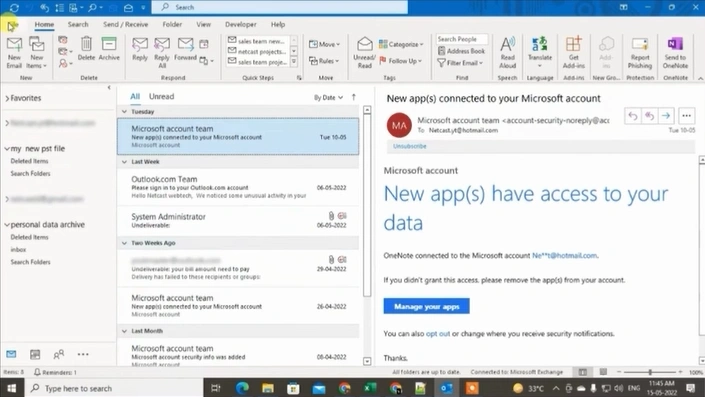Viewport: 705px width, 397px height.
Task: Click in the Search People field
Action: [462, 39]
